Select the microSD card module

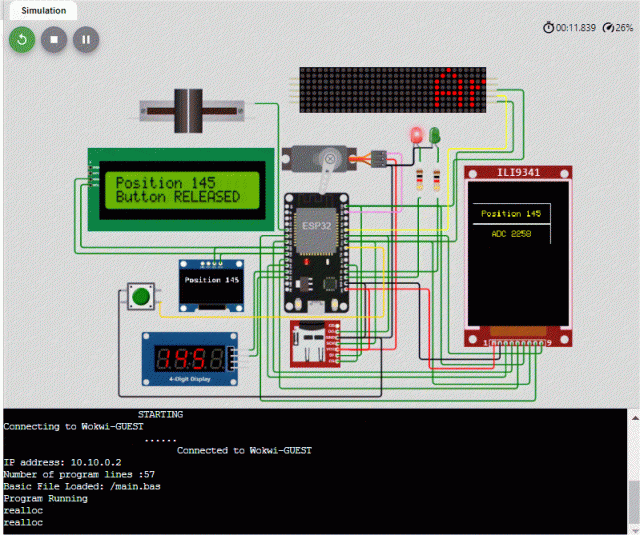tap(313, 347)
